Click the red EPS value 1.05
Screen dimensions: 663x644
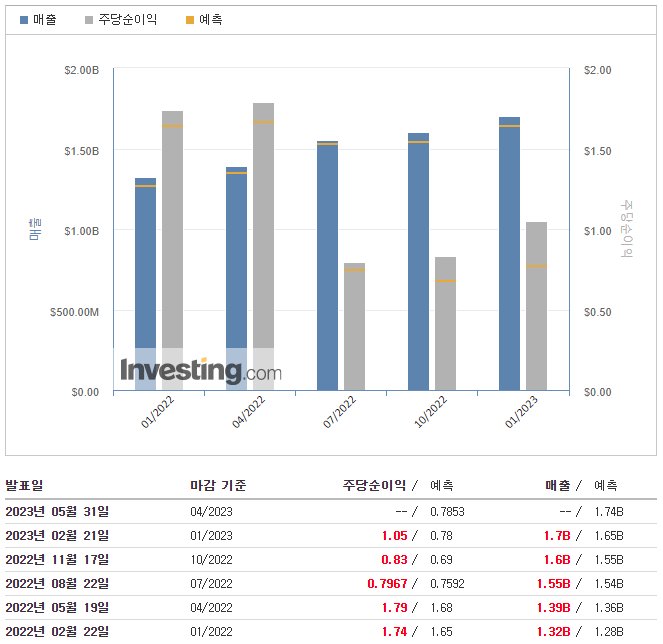click(x=395, y=536)
